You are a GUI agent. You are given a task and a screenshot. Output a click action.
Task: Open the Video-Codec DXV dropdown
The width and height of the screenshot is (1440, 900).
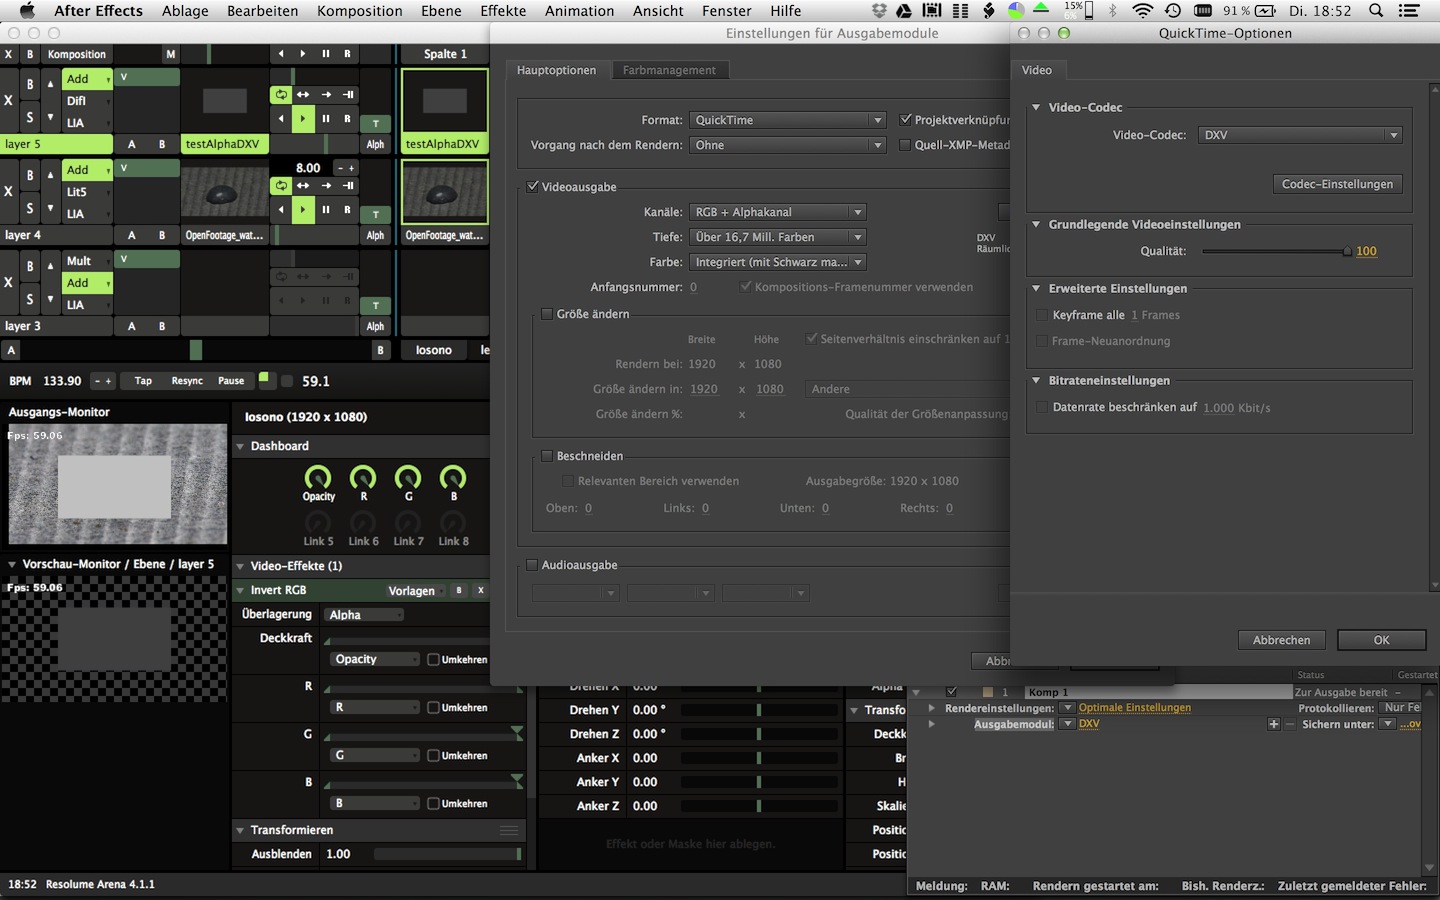point(1299,135)
